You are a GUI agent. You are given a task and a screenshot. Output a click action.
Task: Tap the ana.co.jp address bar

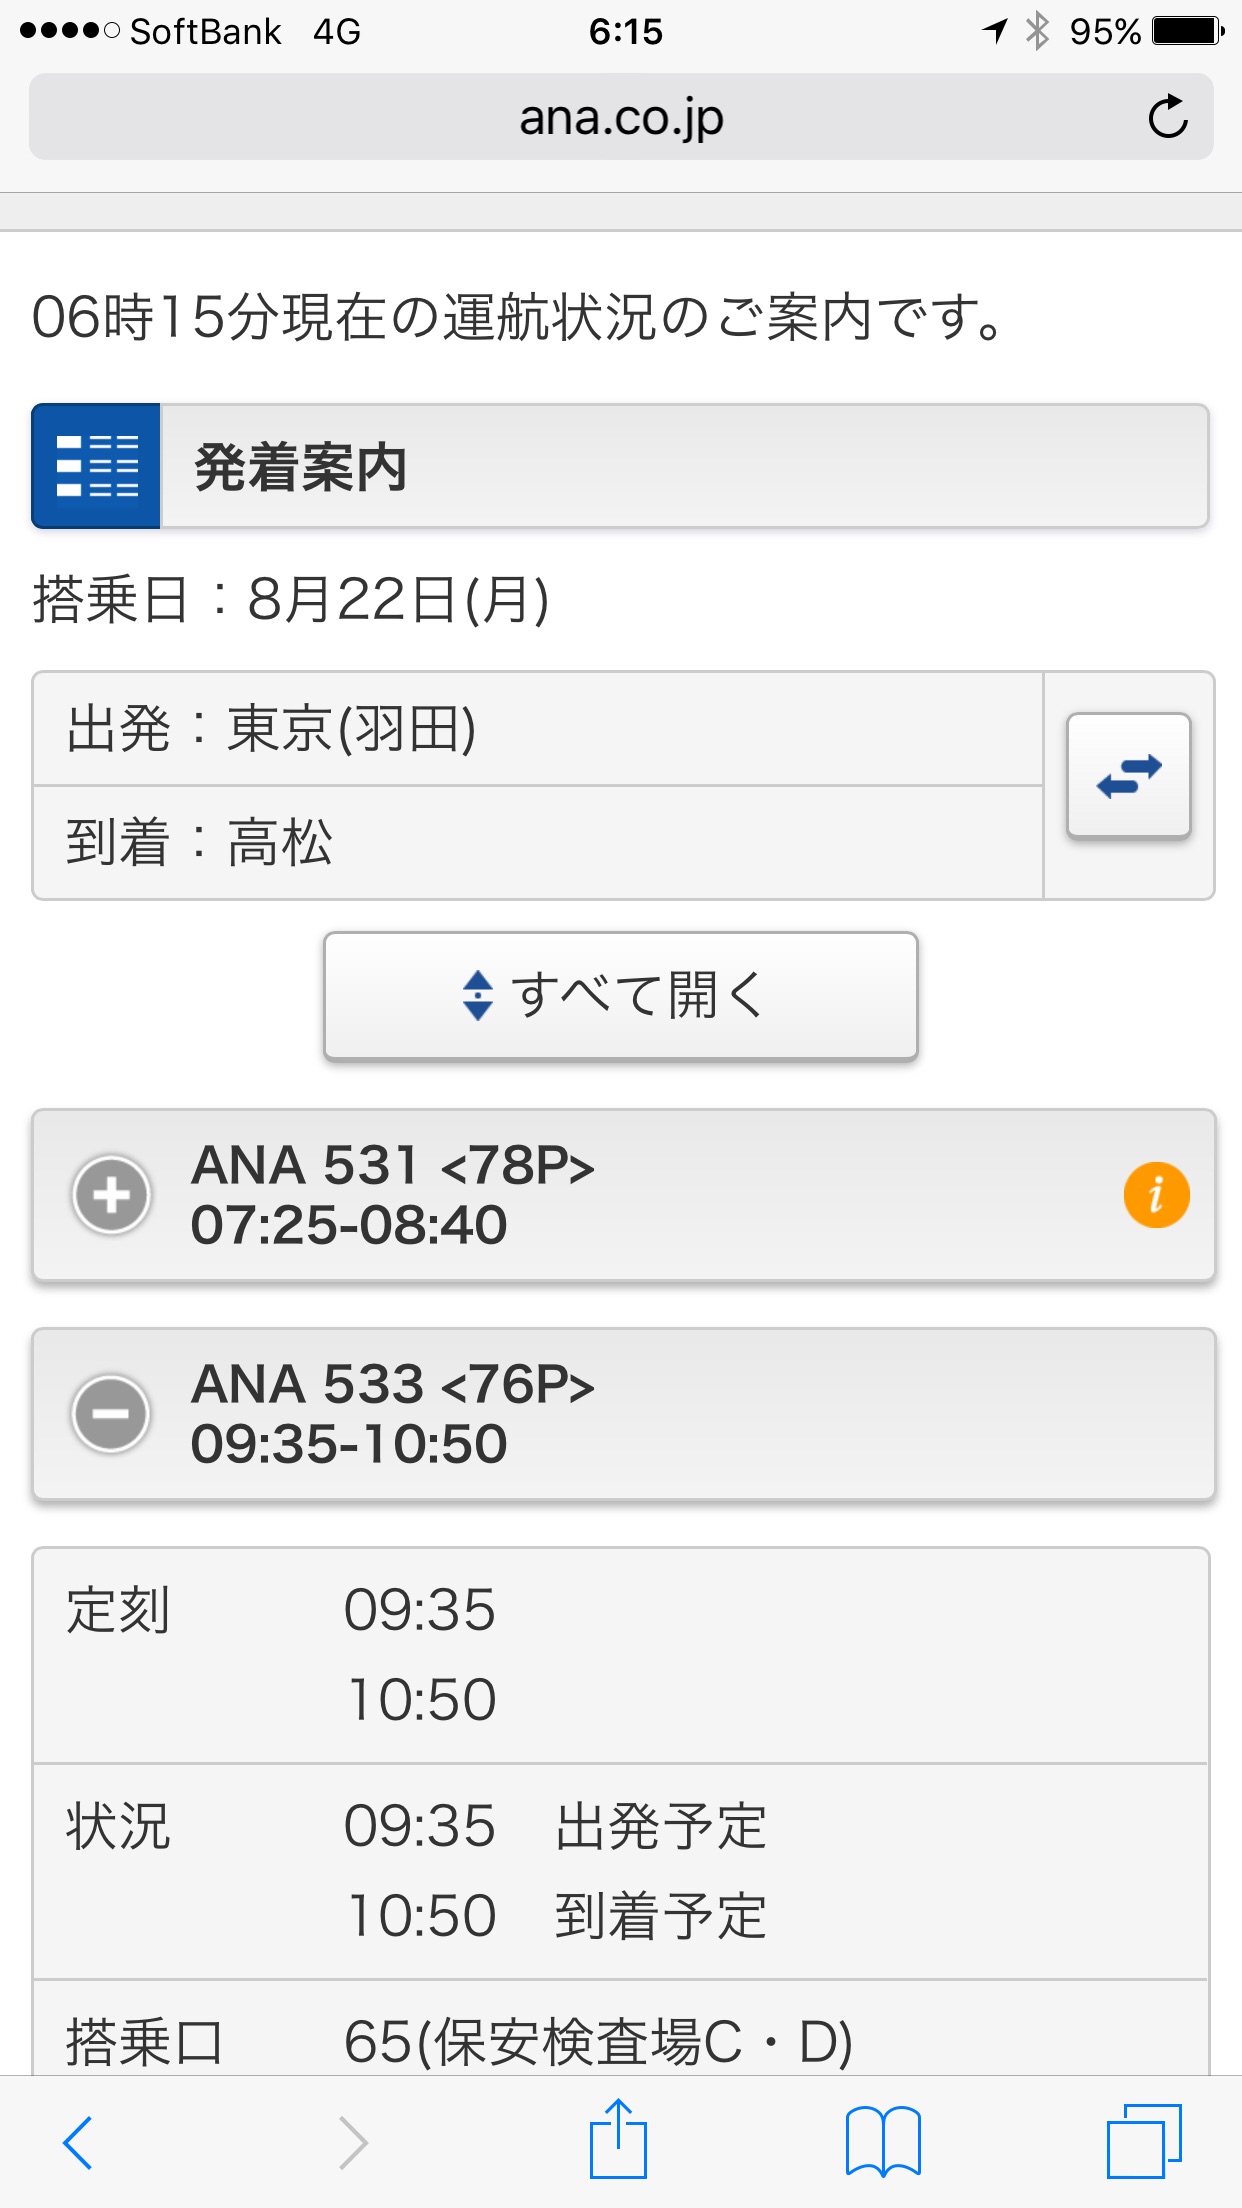point(620,117)
